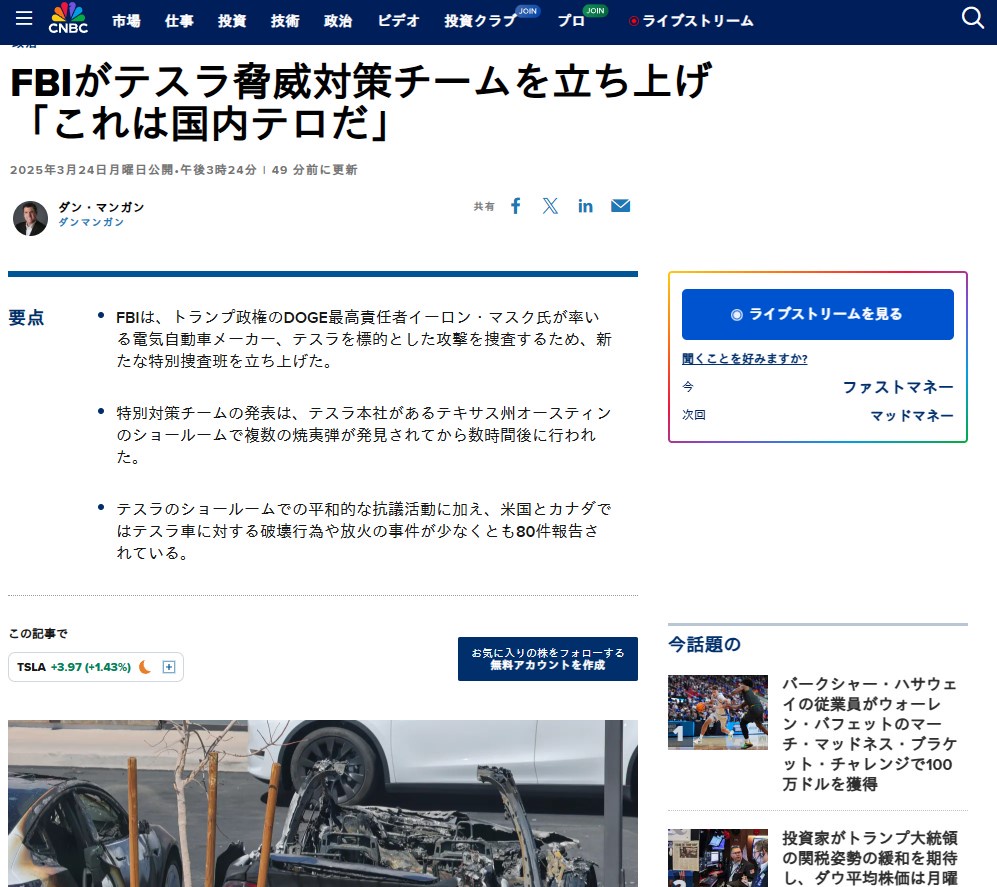Open the 市場 menu item
This screenshot has width=997, height=887.
pyautogui.click(x=127, y=21)
